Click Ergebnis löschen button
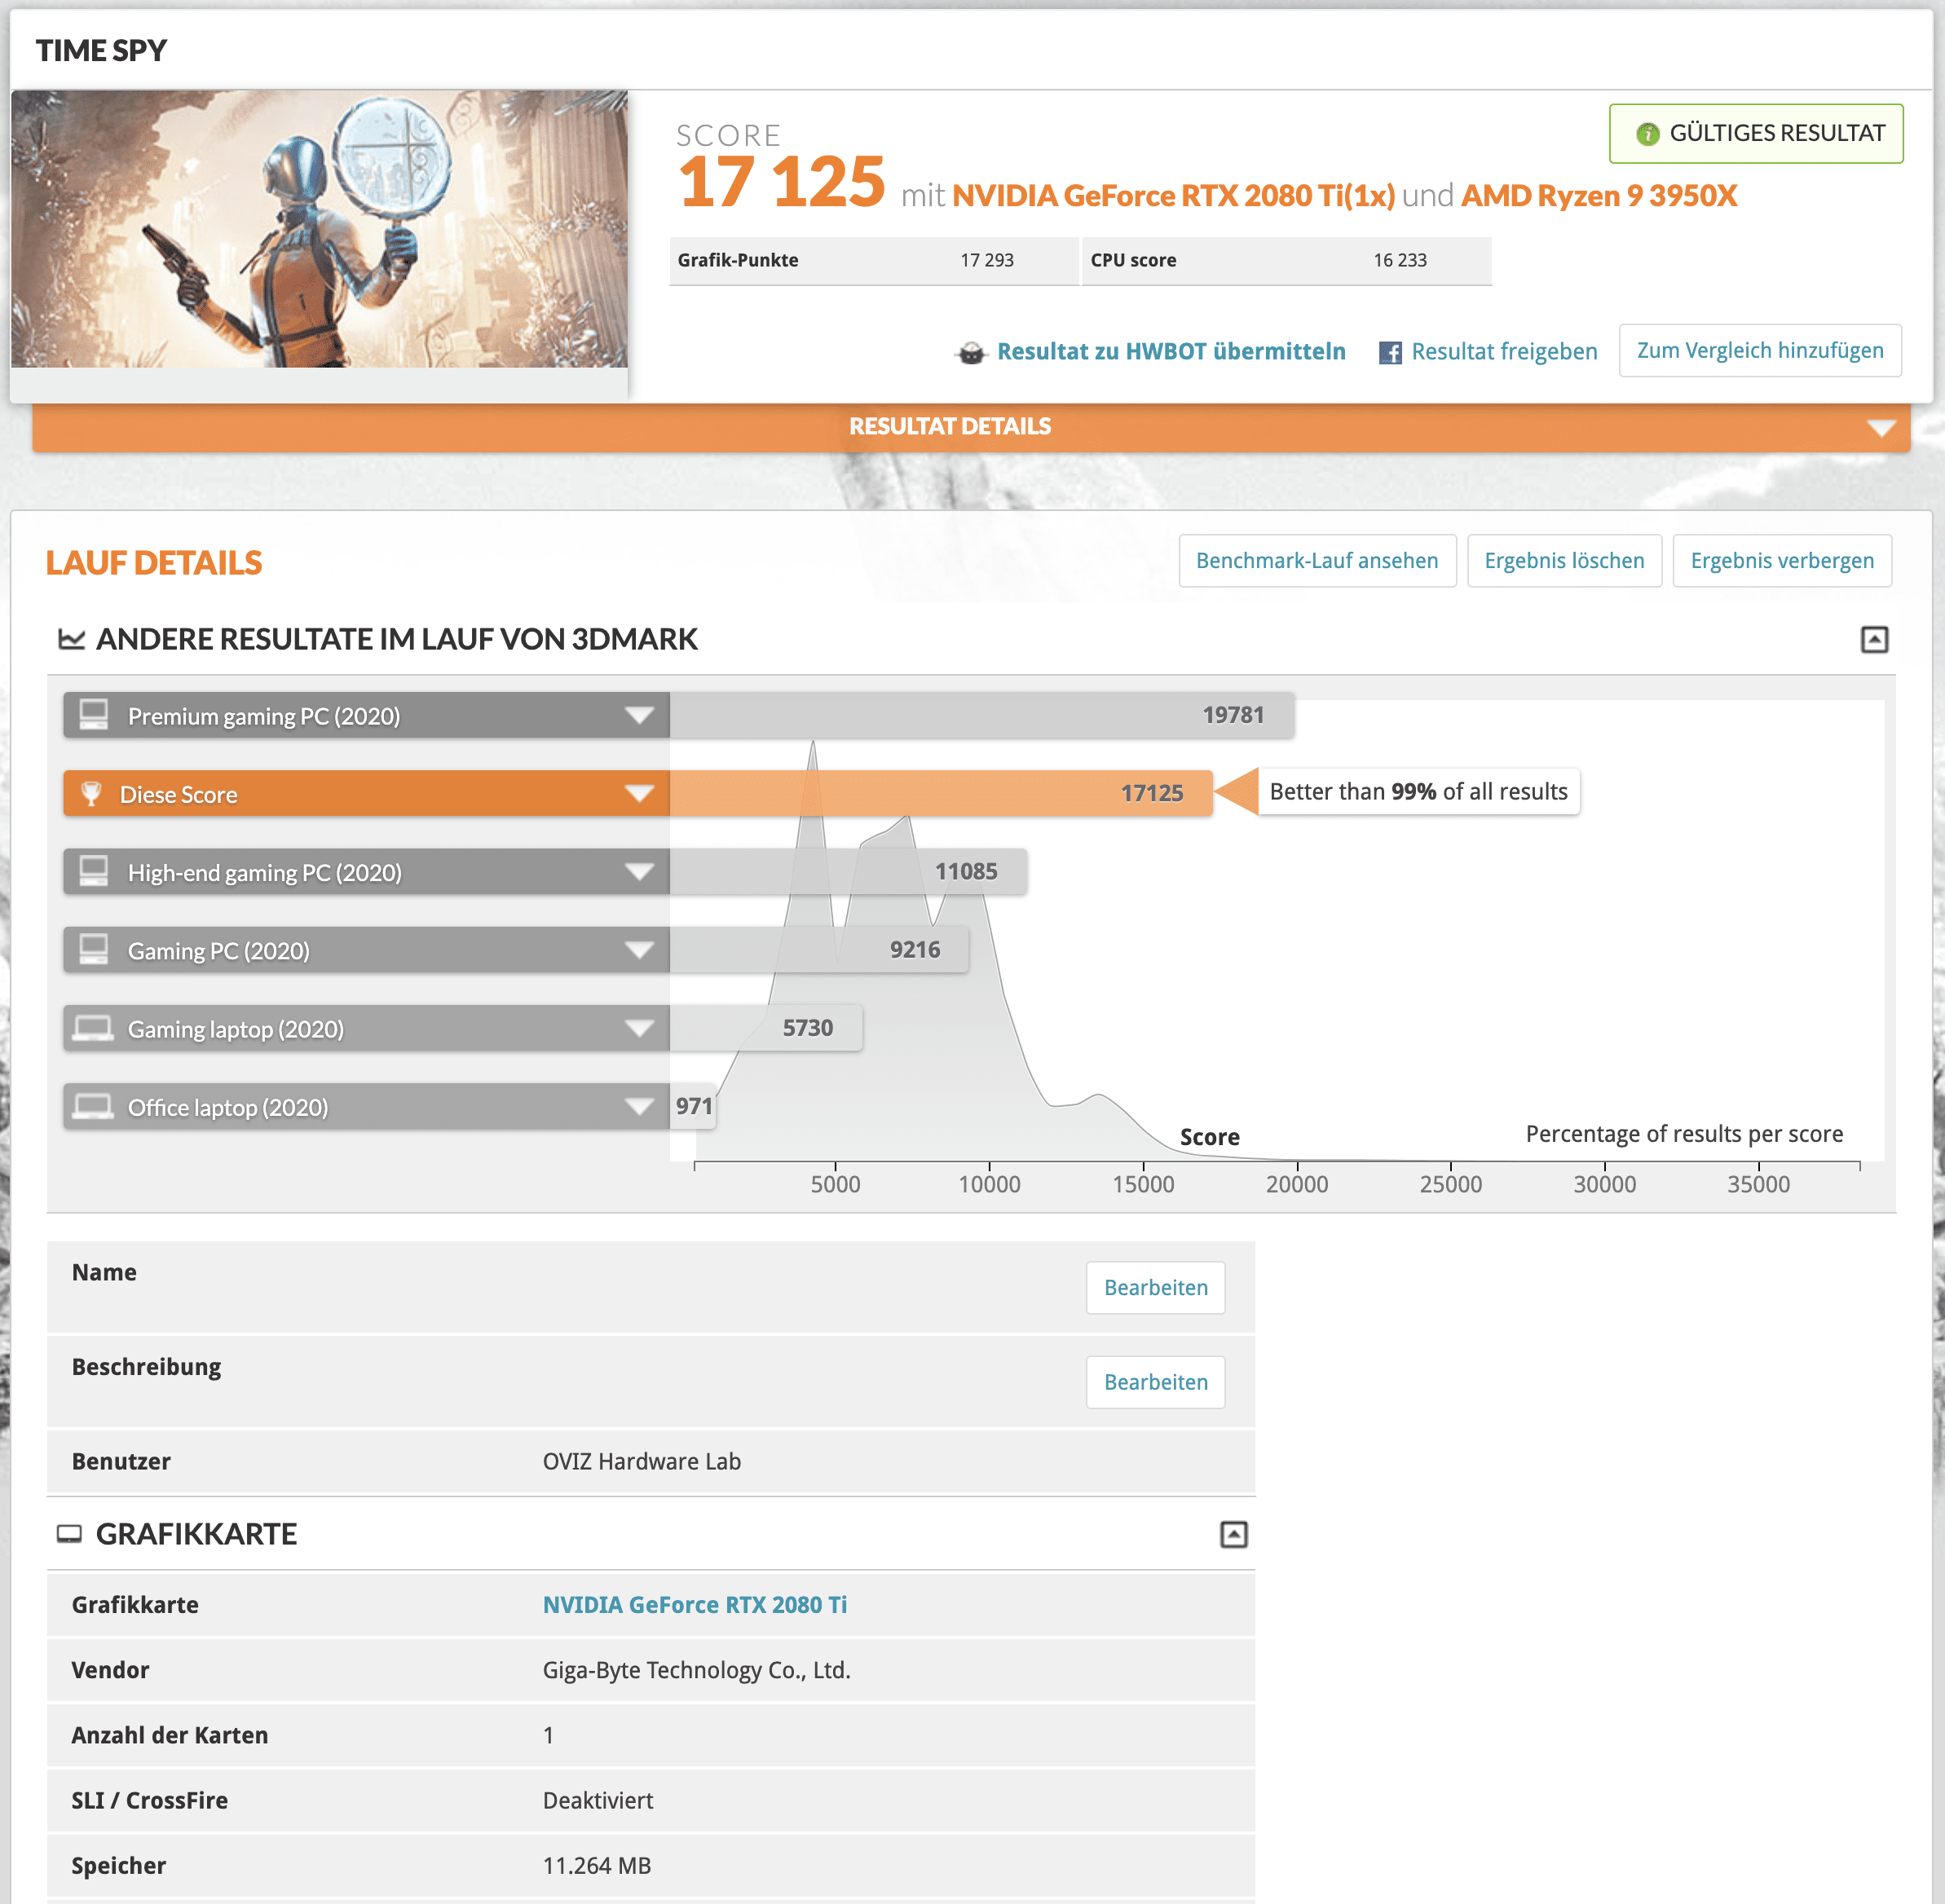The width and height of the screenshot is (1945, 1904). tap(1564, 561)
